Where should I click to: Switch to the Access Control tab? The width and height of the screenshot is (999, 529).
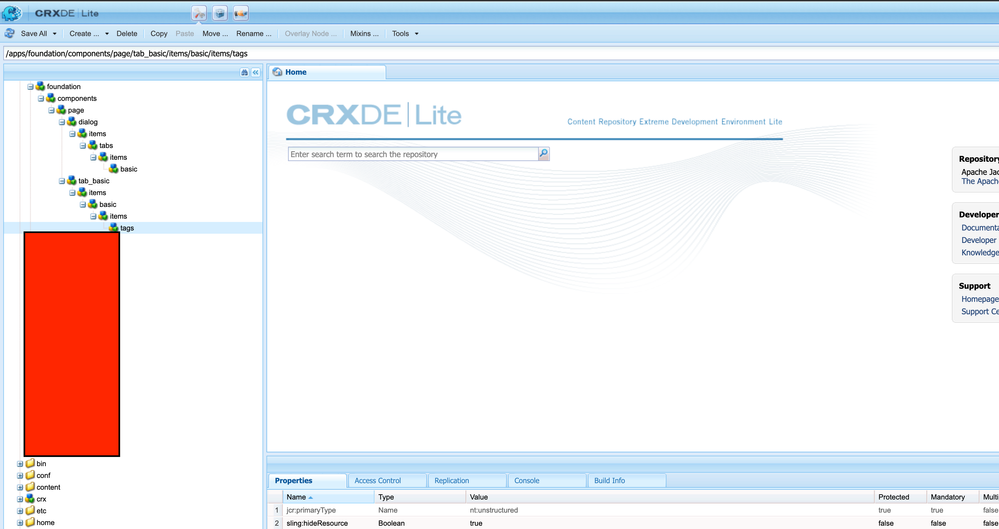[377, 481]
